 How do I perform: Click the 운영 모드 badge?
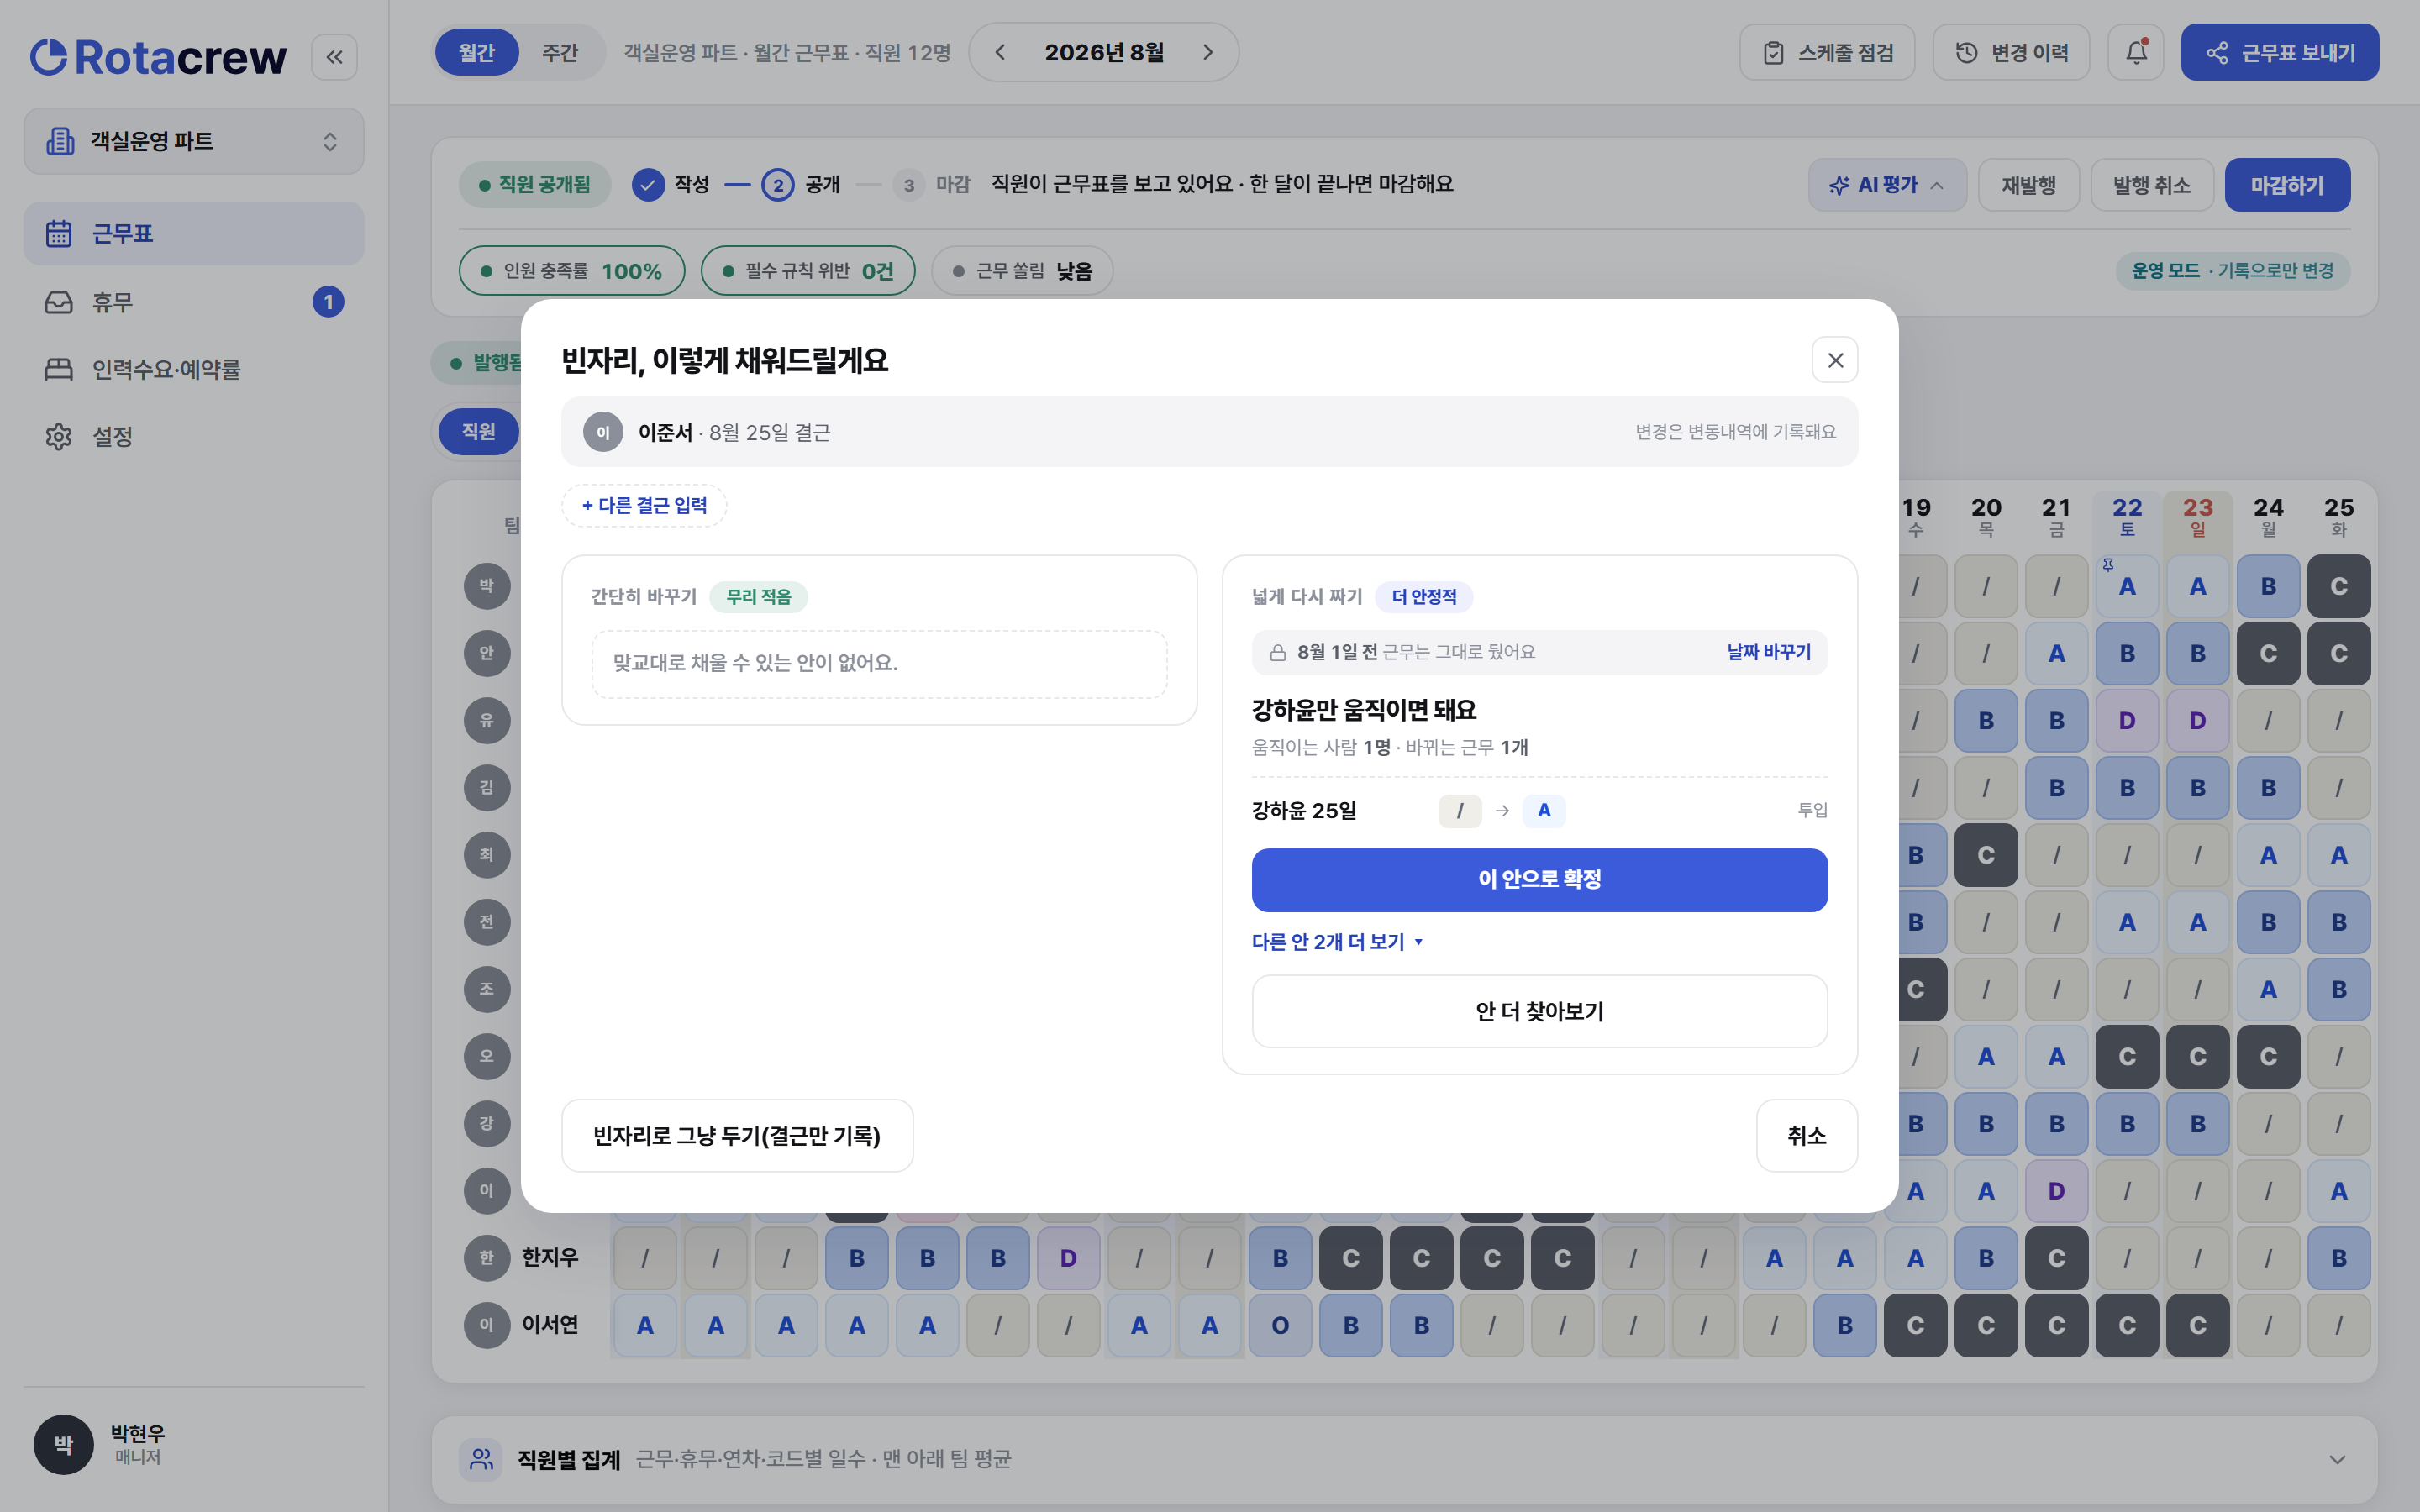[x=2232, y=271]
